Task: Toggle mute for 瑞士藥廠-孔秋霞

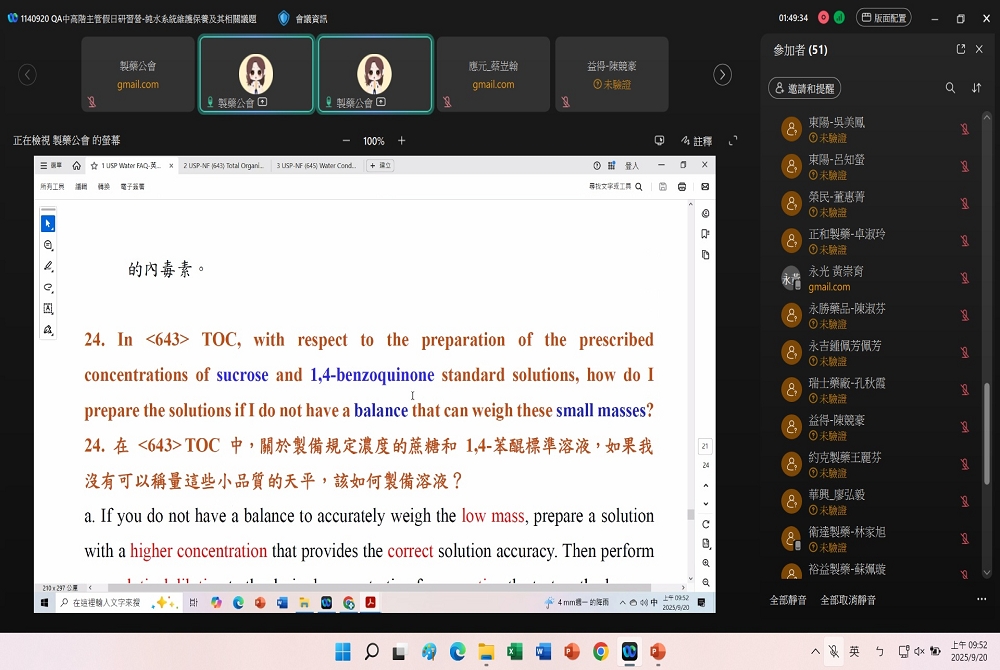Action: (965, 390)
